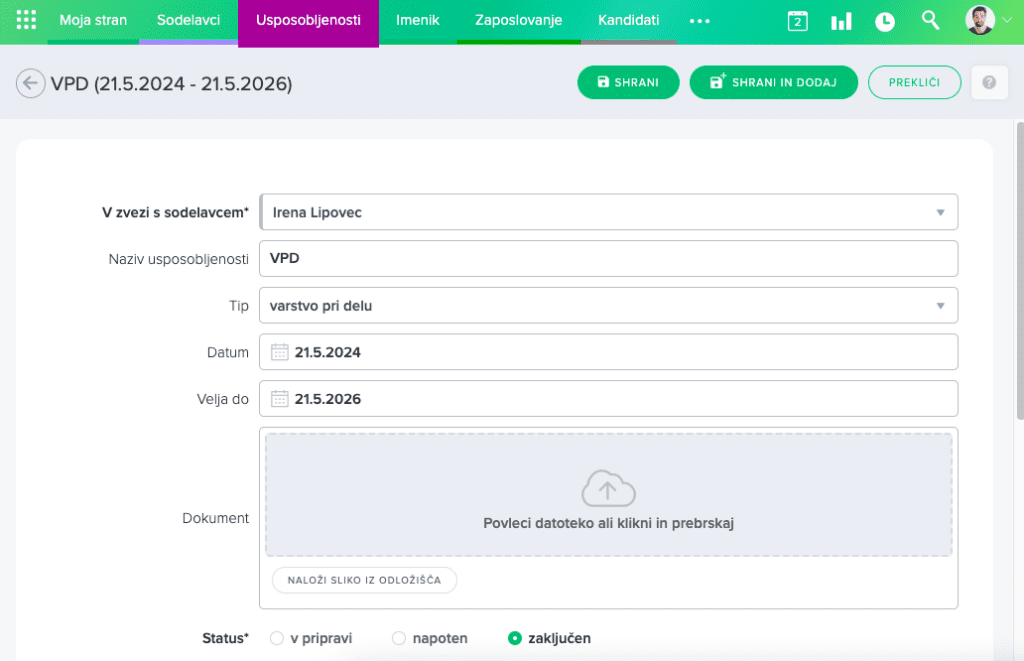This screenshot has height=661, width=1024.
Task: Switch to the Sodelavci tab
Action: (188, 21)
